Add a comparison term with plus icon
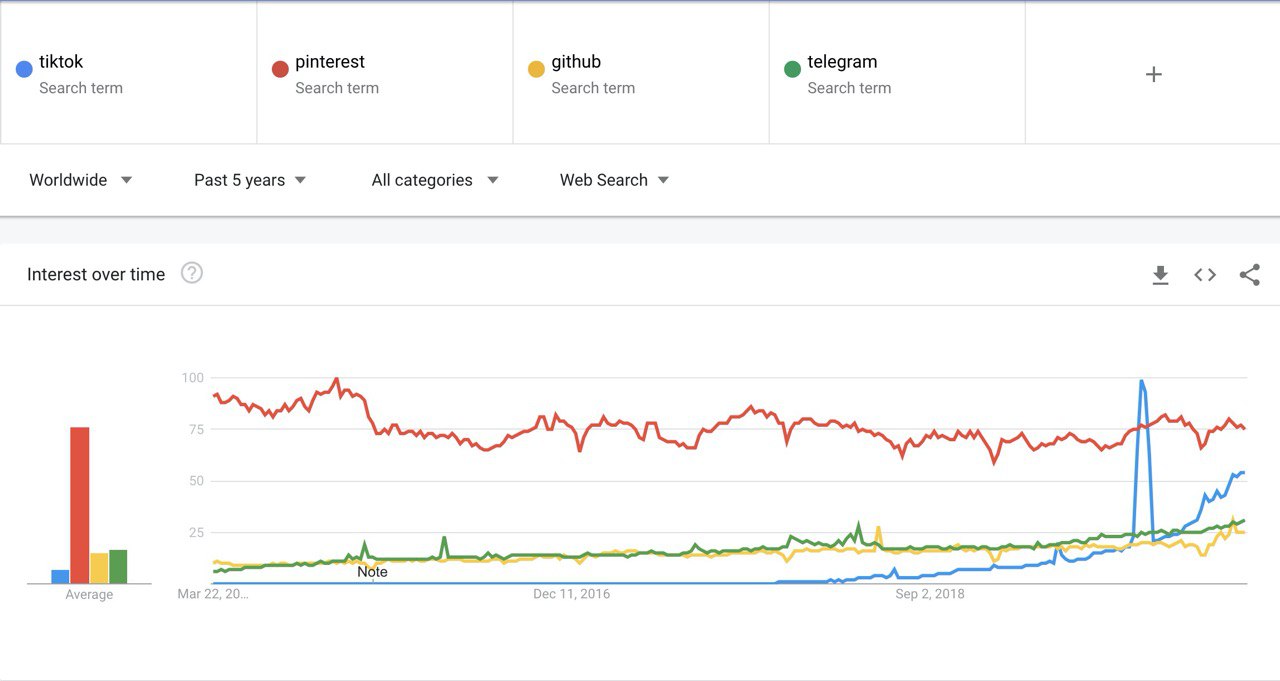This screenshot has height=681, width=1280. [x=1153, y=74]
